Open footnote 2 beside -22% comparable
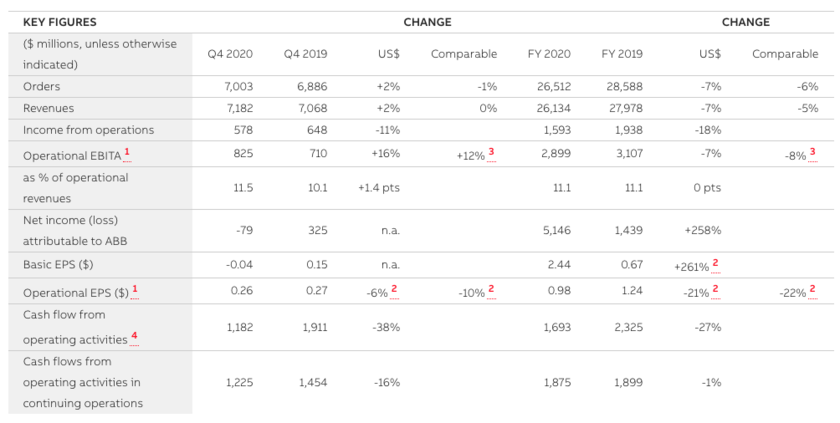 (812, 290)
